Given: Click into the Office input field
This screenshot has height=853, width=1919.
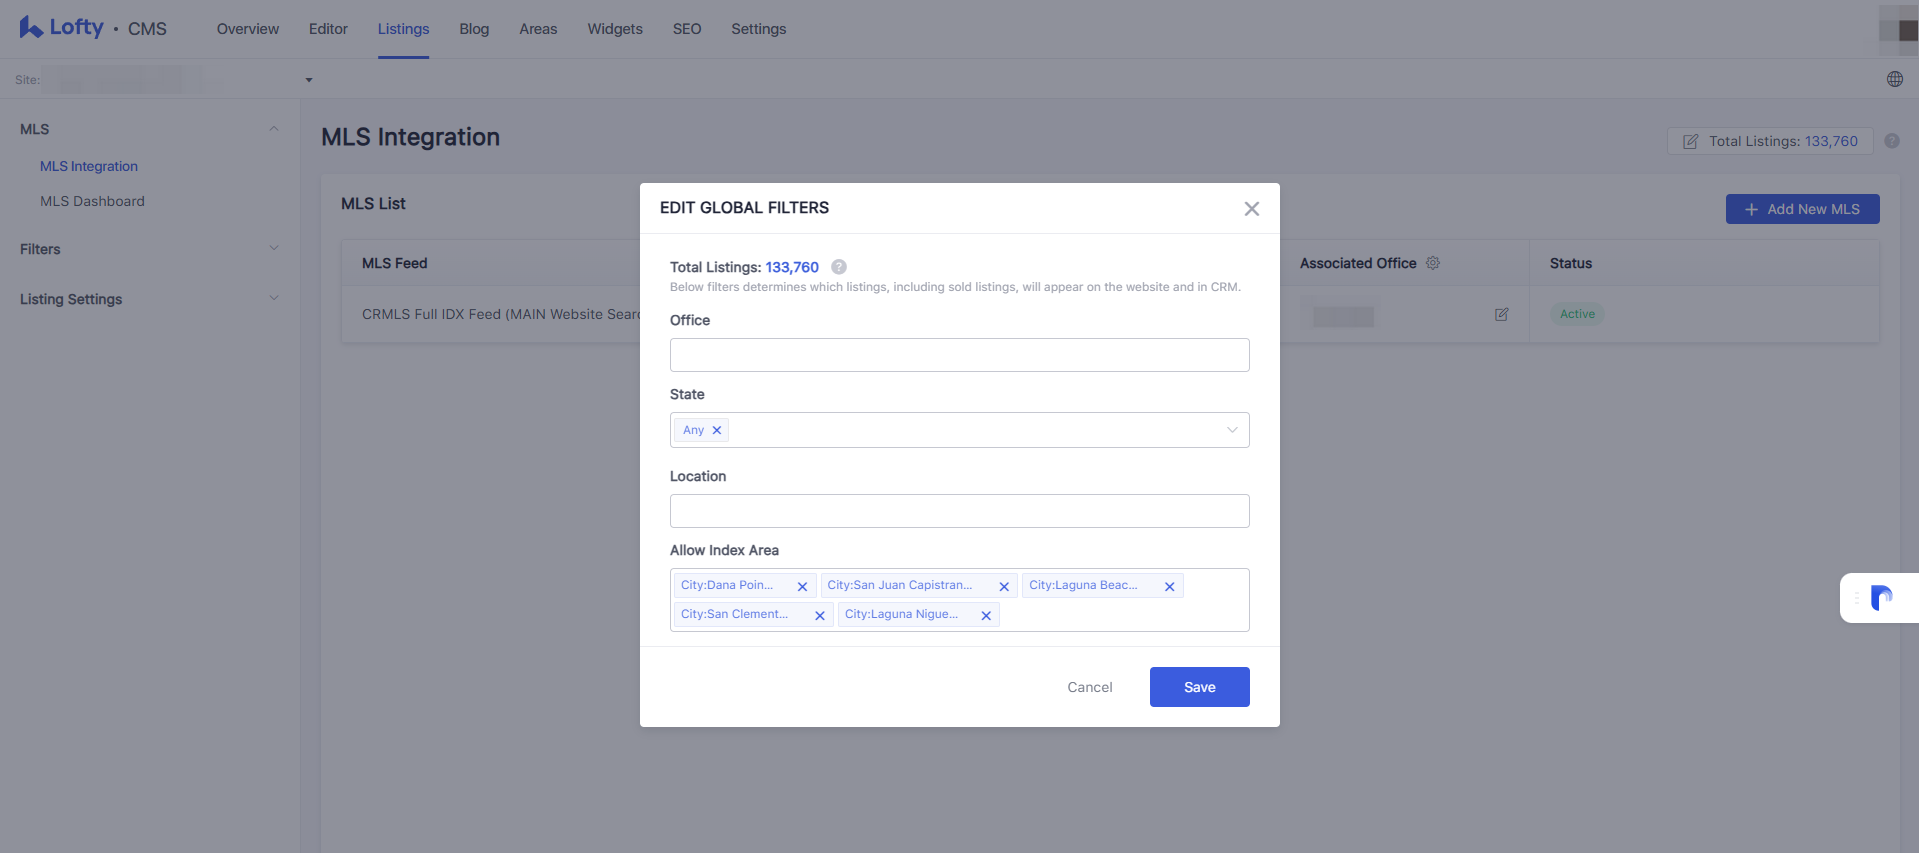Looking at the screenshot, I should [x=959, y=355].
